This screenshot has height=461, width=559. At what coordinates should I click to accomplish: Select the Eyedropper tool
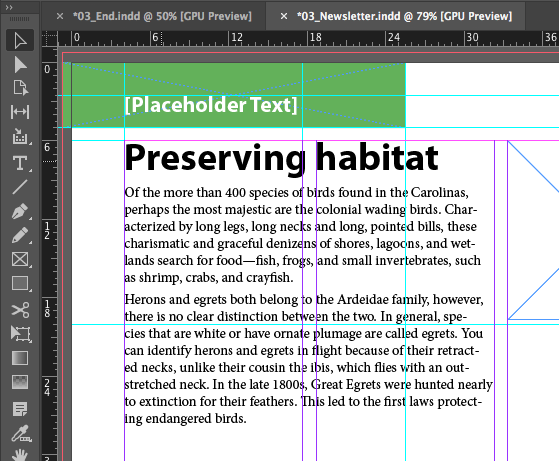click(x=20, y=433)
